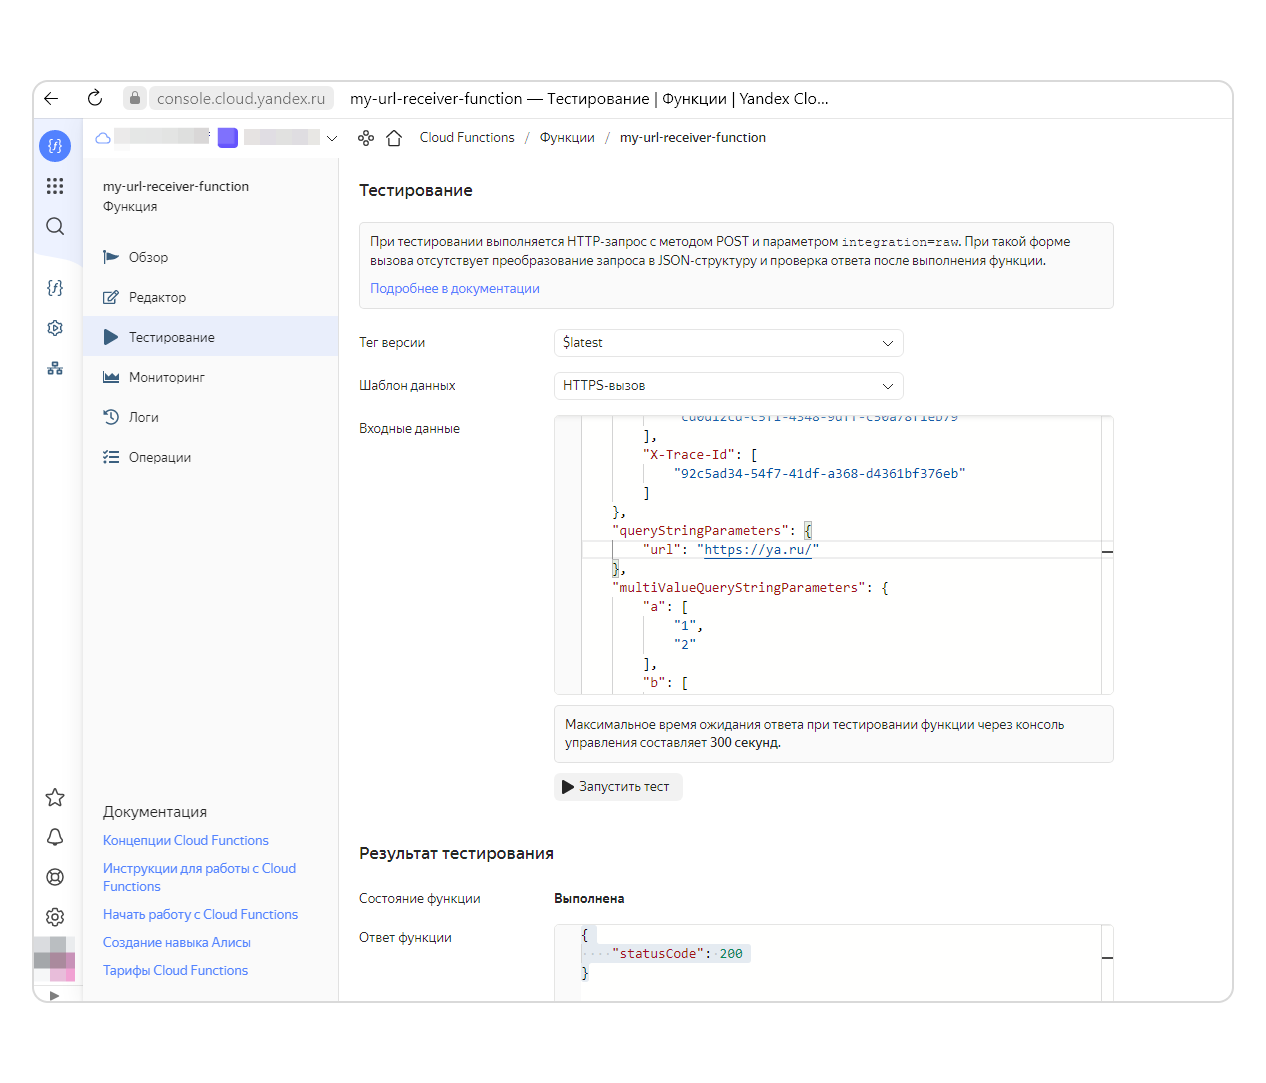This screenshot has width=1266, height=1083.
Task: Open the Инструкции для работы с Cloud Functions link
Action: coord(200,878)
